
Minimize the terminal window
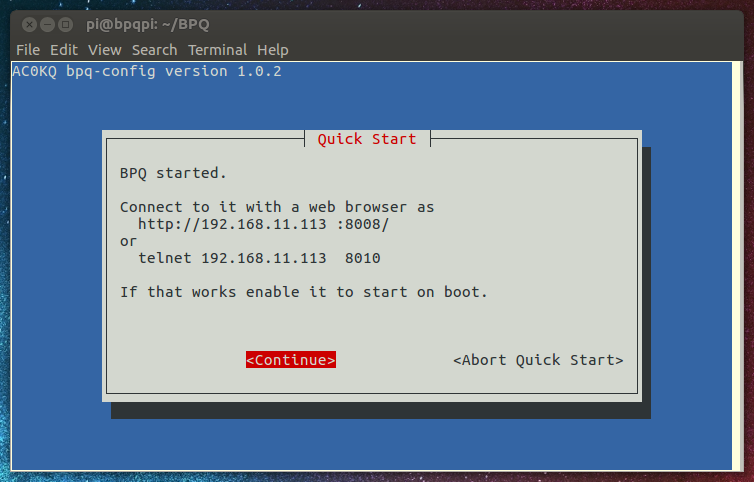(47, 24)
